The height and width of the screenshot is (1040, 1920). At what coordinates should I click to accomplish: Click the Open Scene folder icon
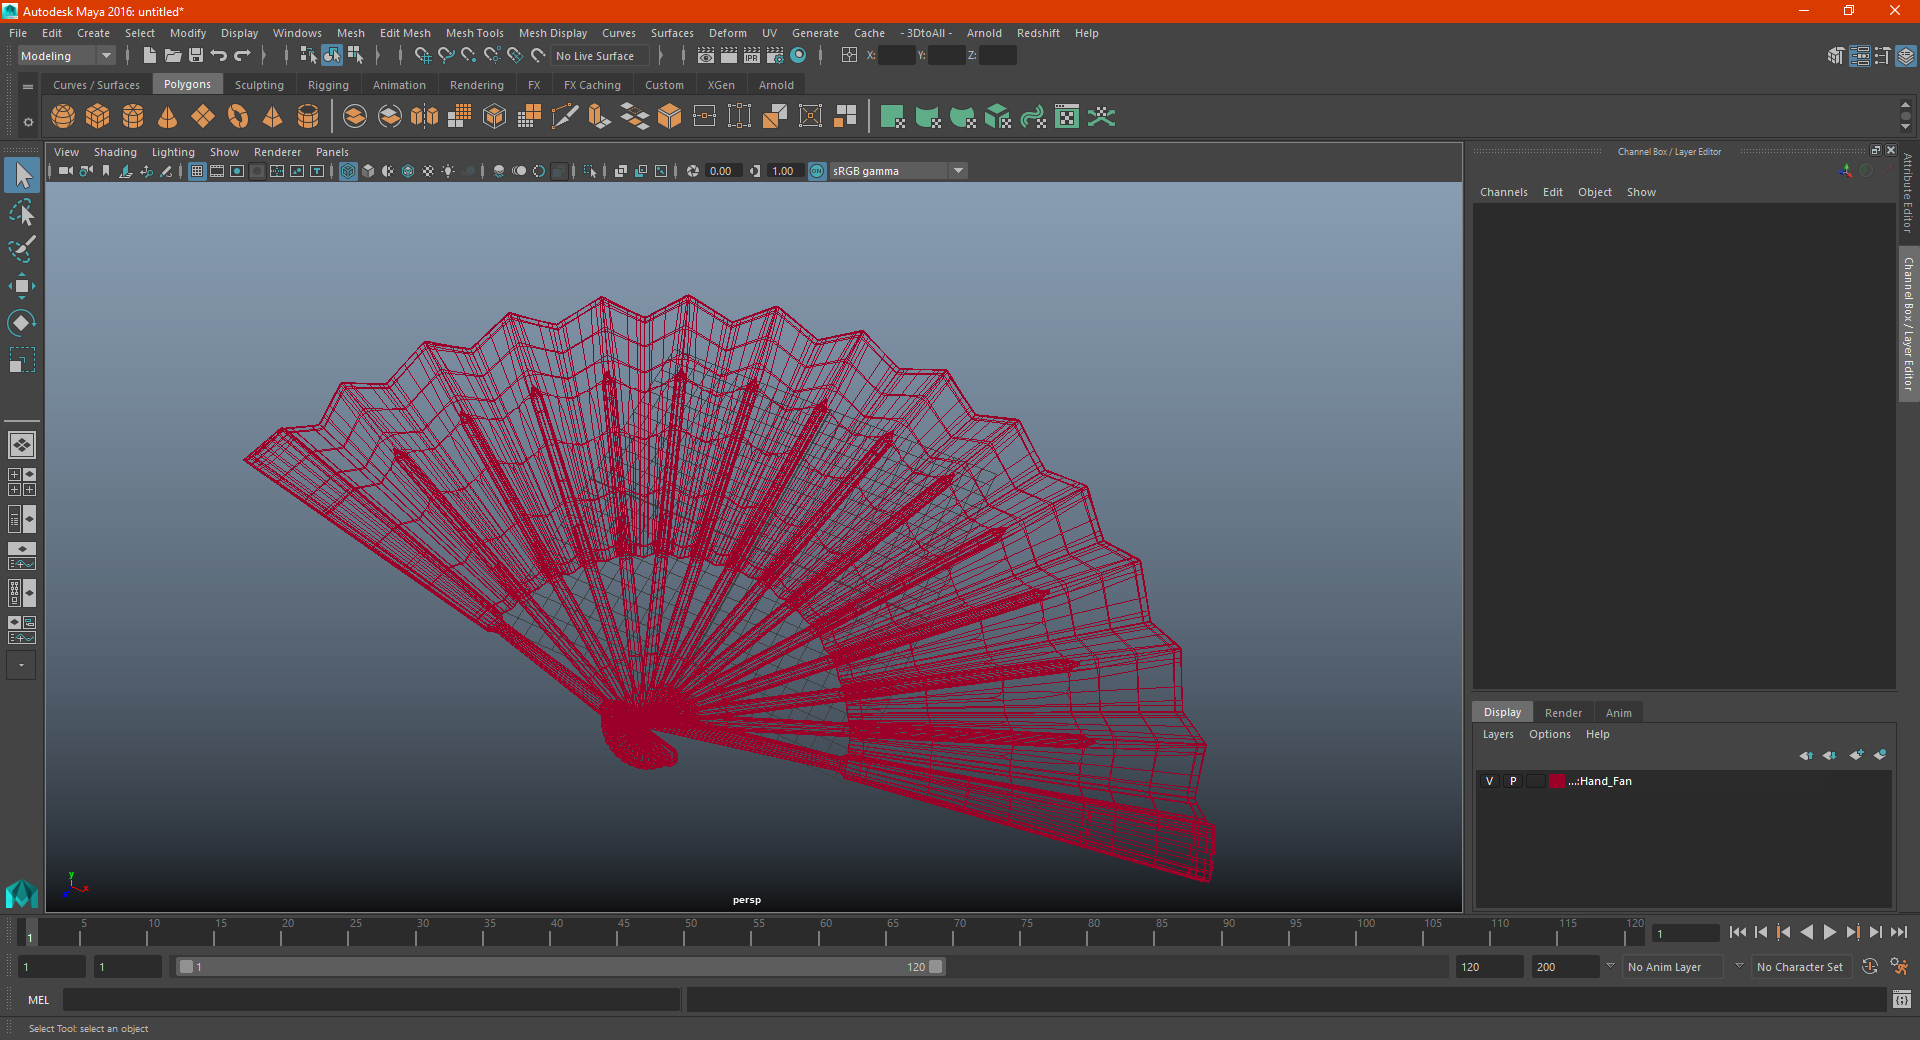(x=172, y=56)
